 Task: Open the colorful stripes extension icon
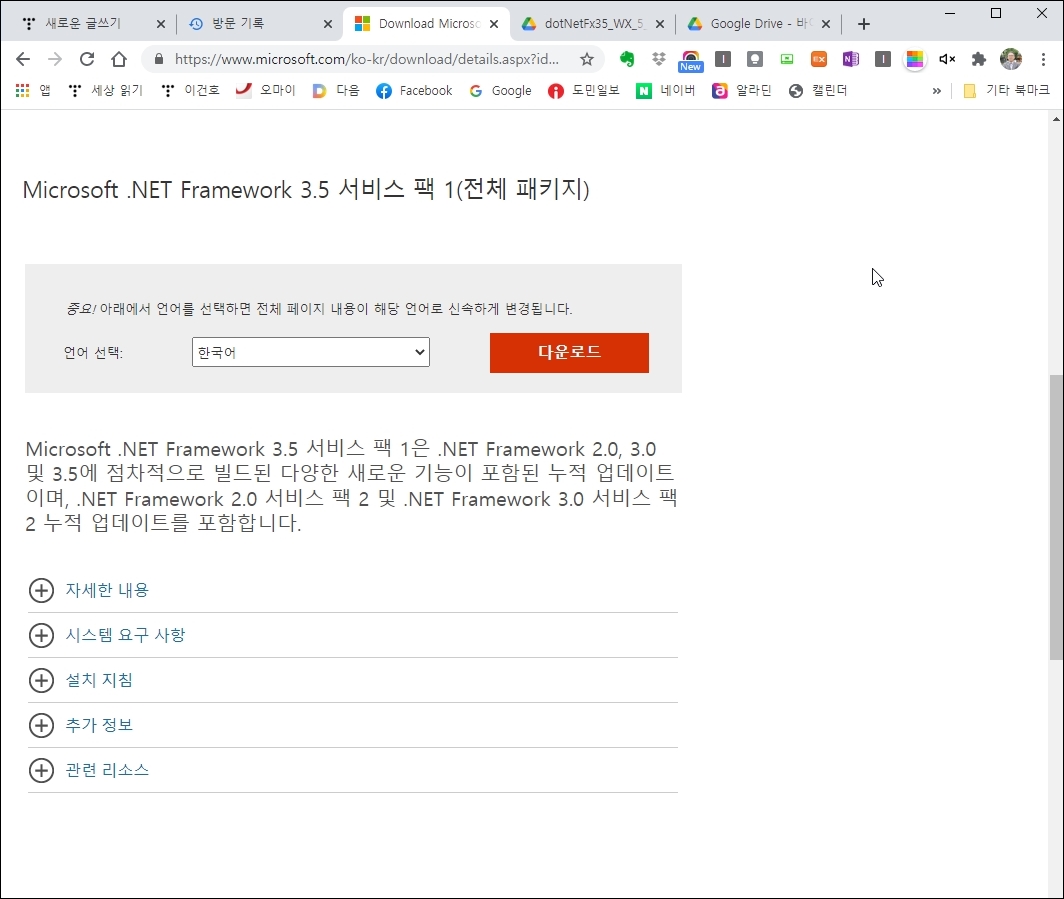click(915, 59)
